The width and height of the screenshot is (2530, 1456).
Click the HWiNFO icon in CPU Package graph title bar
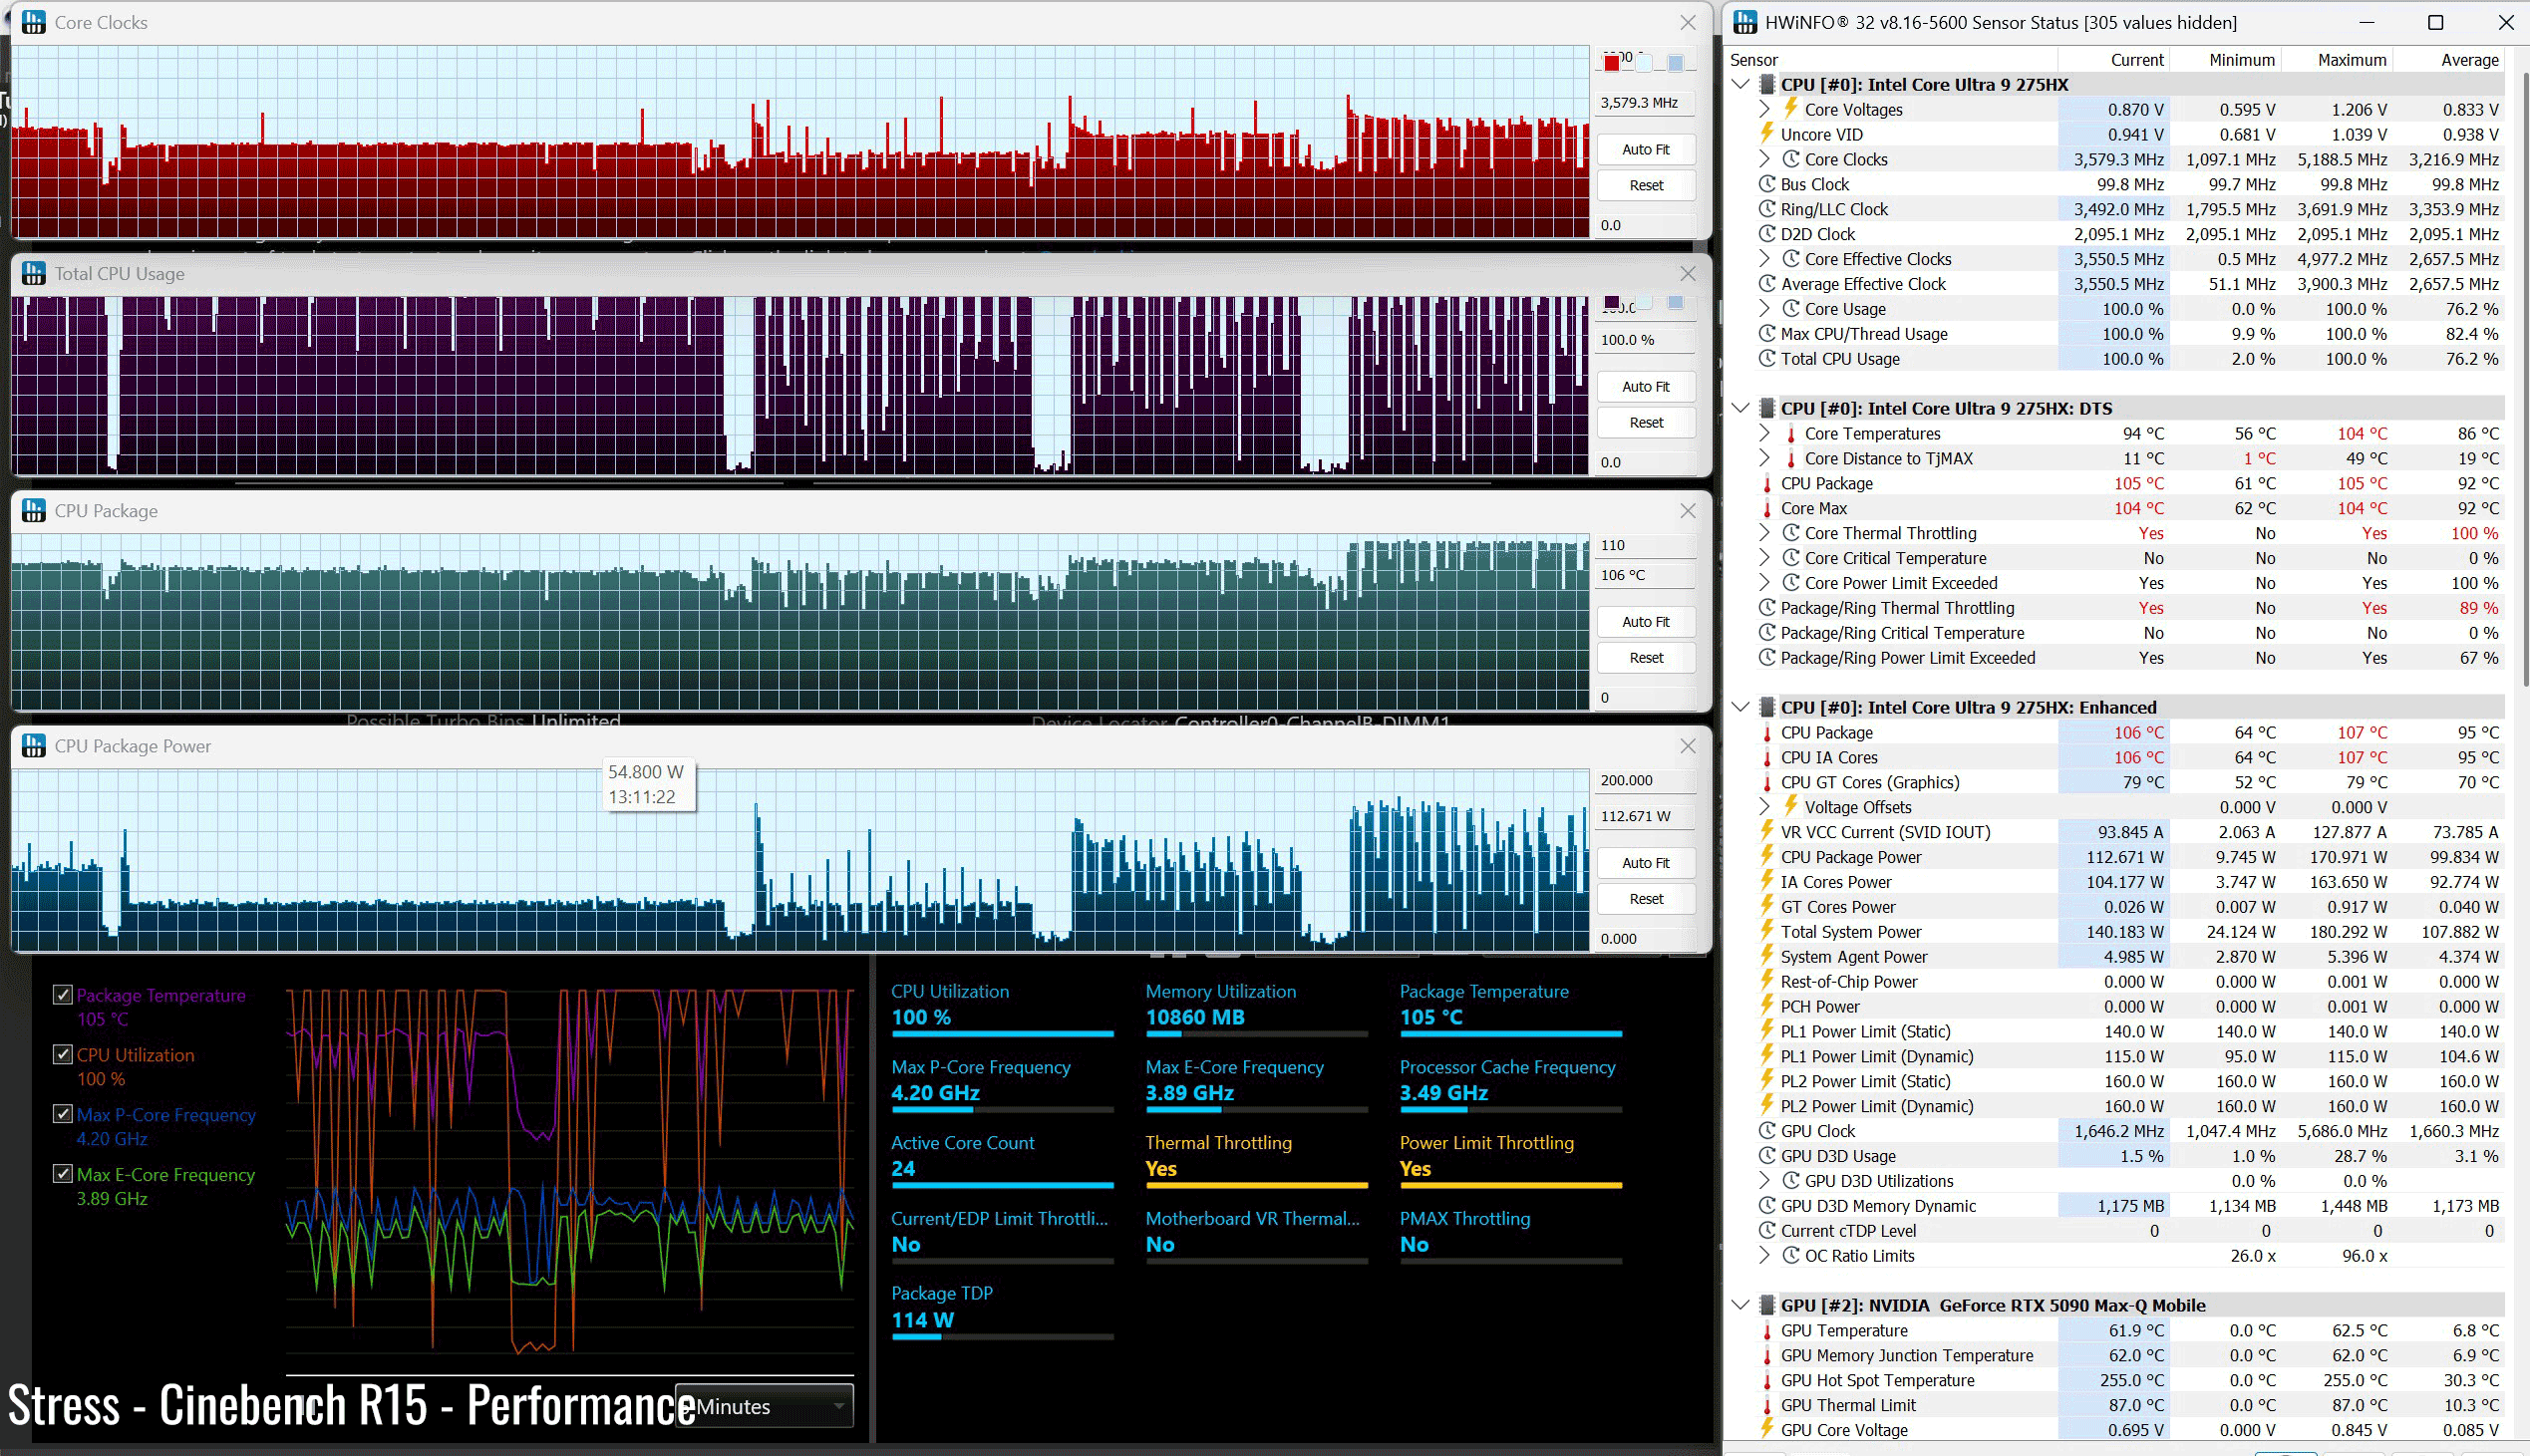tap(33, 510)
